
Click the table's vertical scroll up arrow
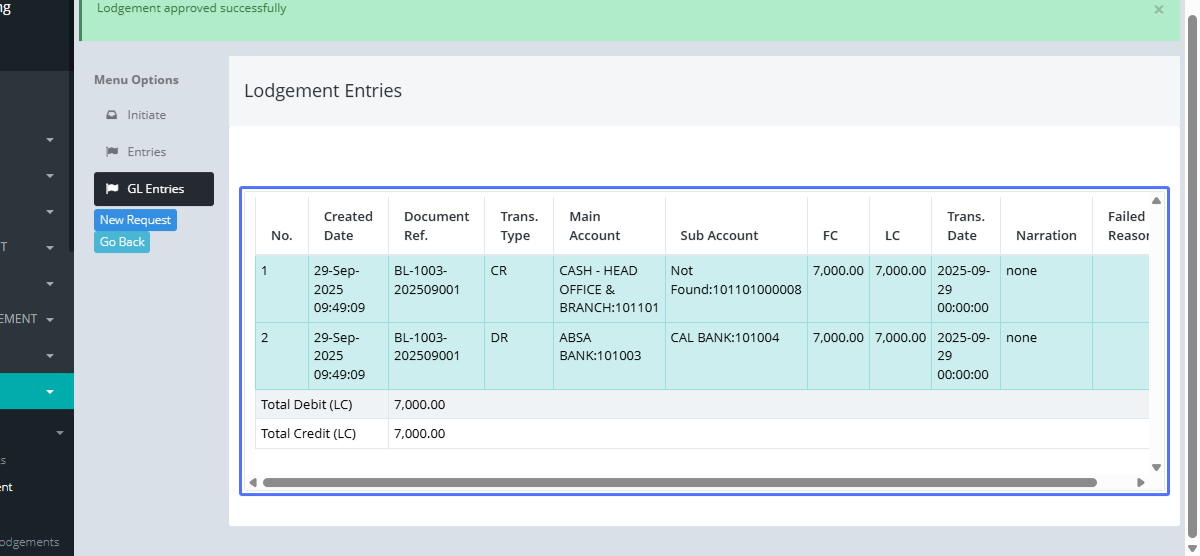(1156, 201)
